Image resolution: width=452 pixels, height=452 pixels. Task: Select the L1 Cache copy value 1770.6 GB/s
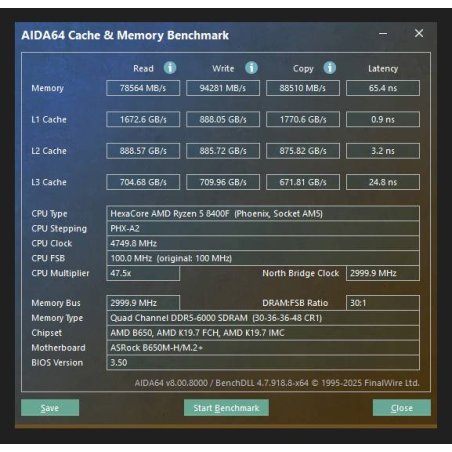(x=303, y=119)
